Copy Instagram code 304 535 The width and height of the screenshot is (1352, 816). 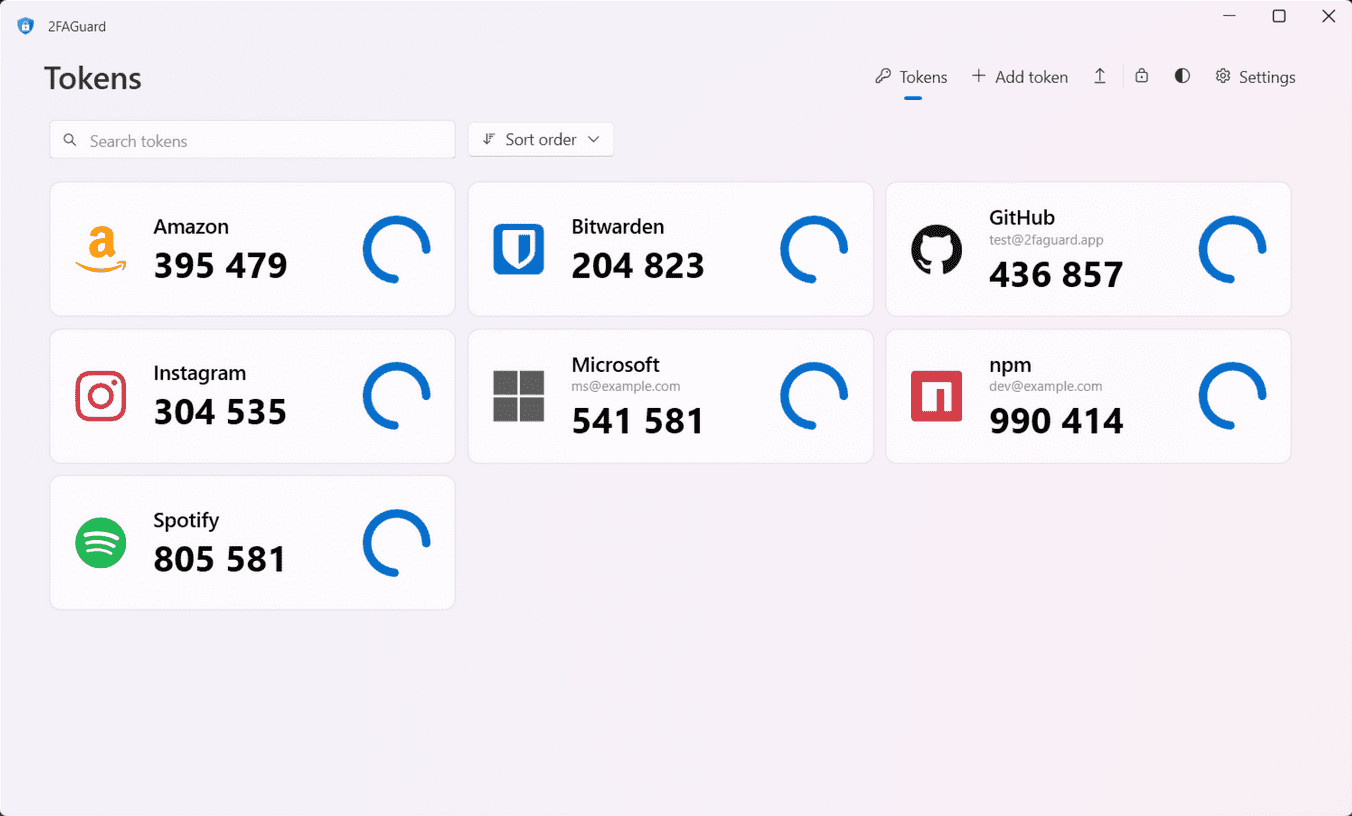click(x=220, y=412)
